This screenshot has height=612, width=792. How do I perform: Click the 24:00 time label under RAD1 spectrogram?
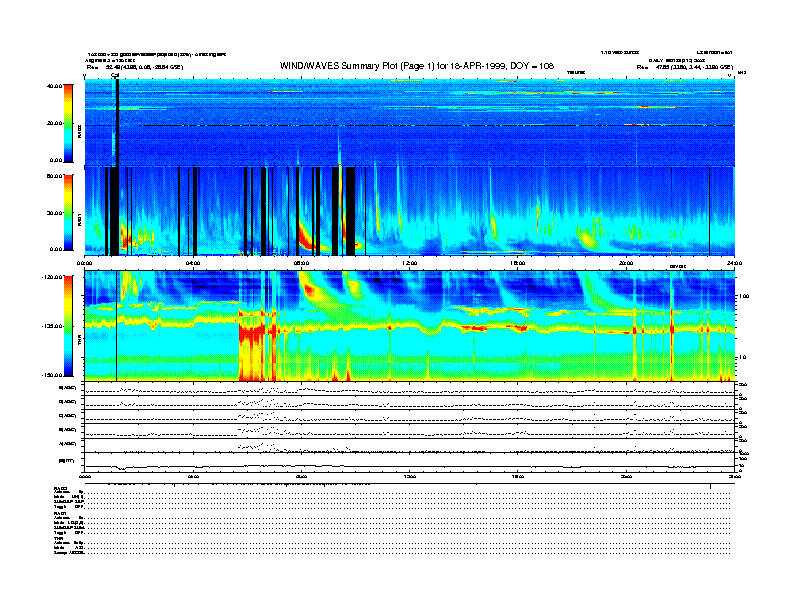(734, 263)
